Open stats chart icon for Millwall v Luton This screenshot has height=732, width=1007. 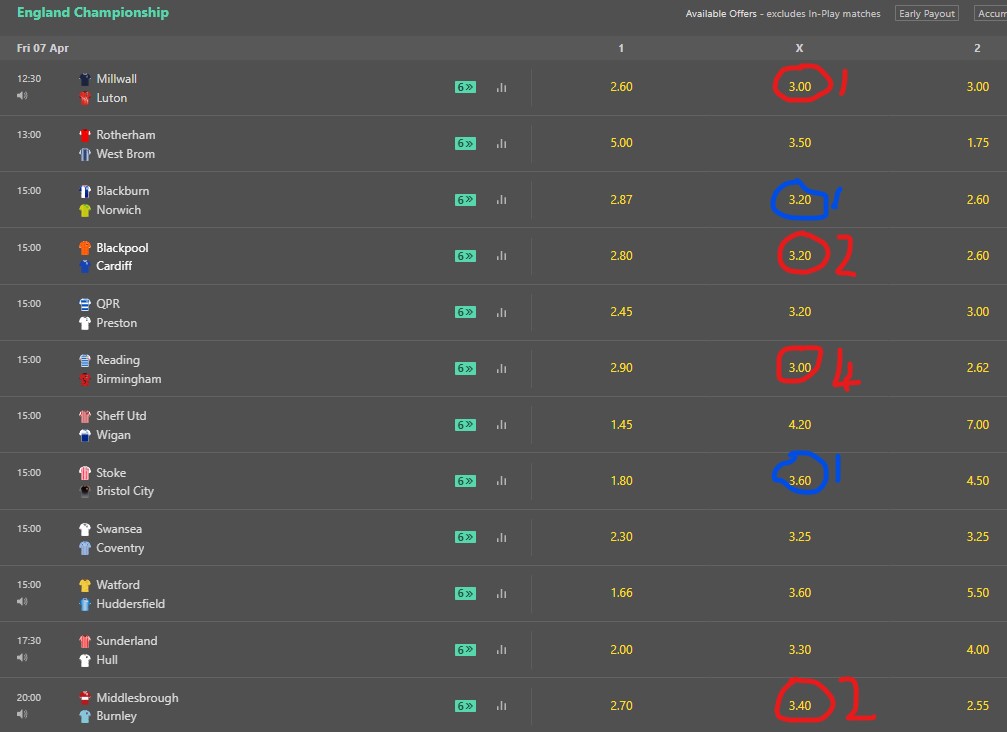click(502, 87)
